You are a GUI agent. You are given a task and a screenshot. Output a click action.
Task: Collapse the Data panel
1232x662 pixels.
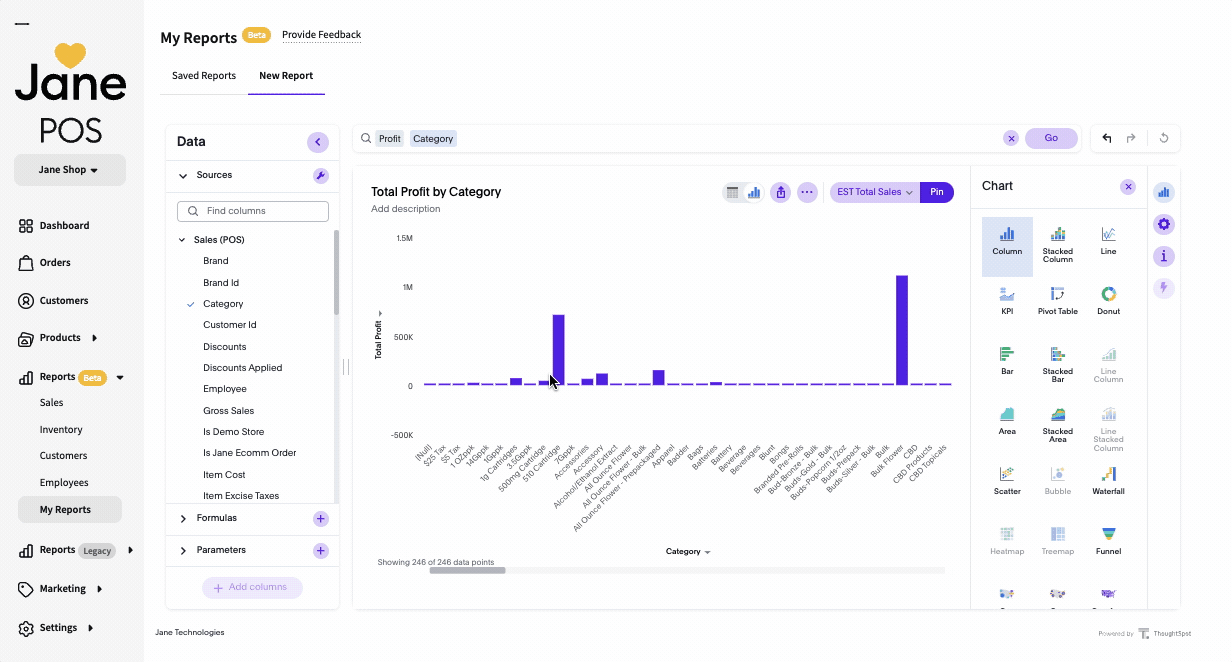[x=318, y=142]
